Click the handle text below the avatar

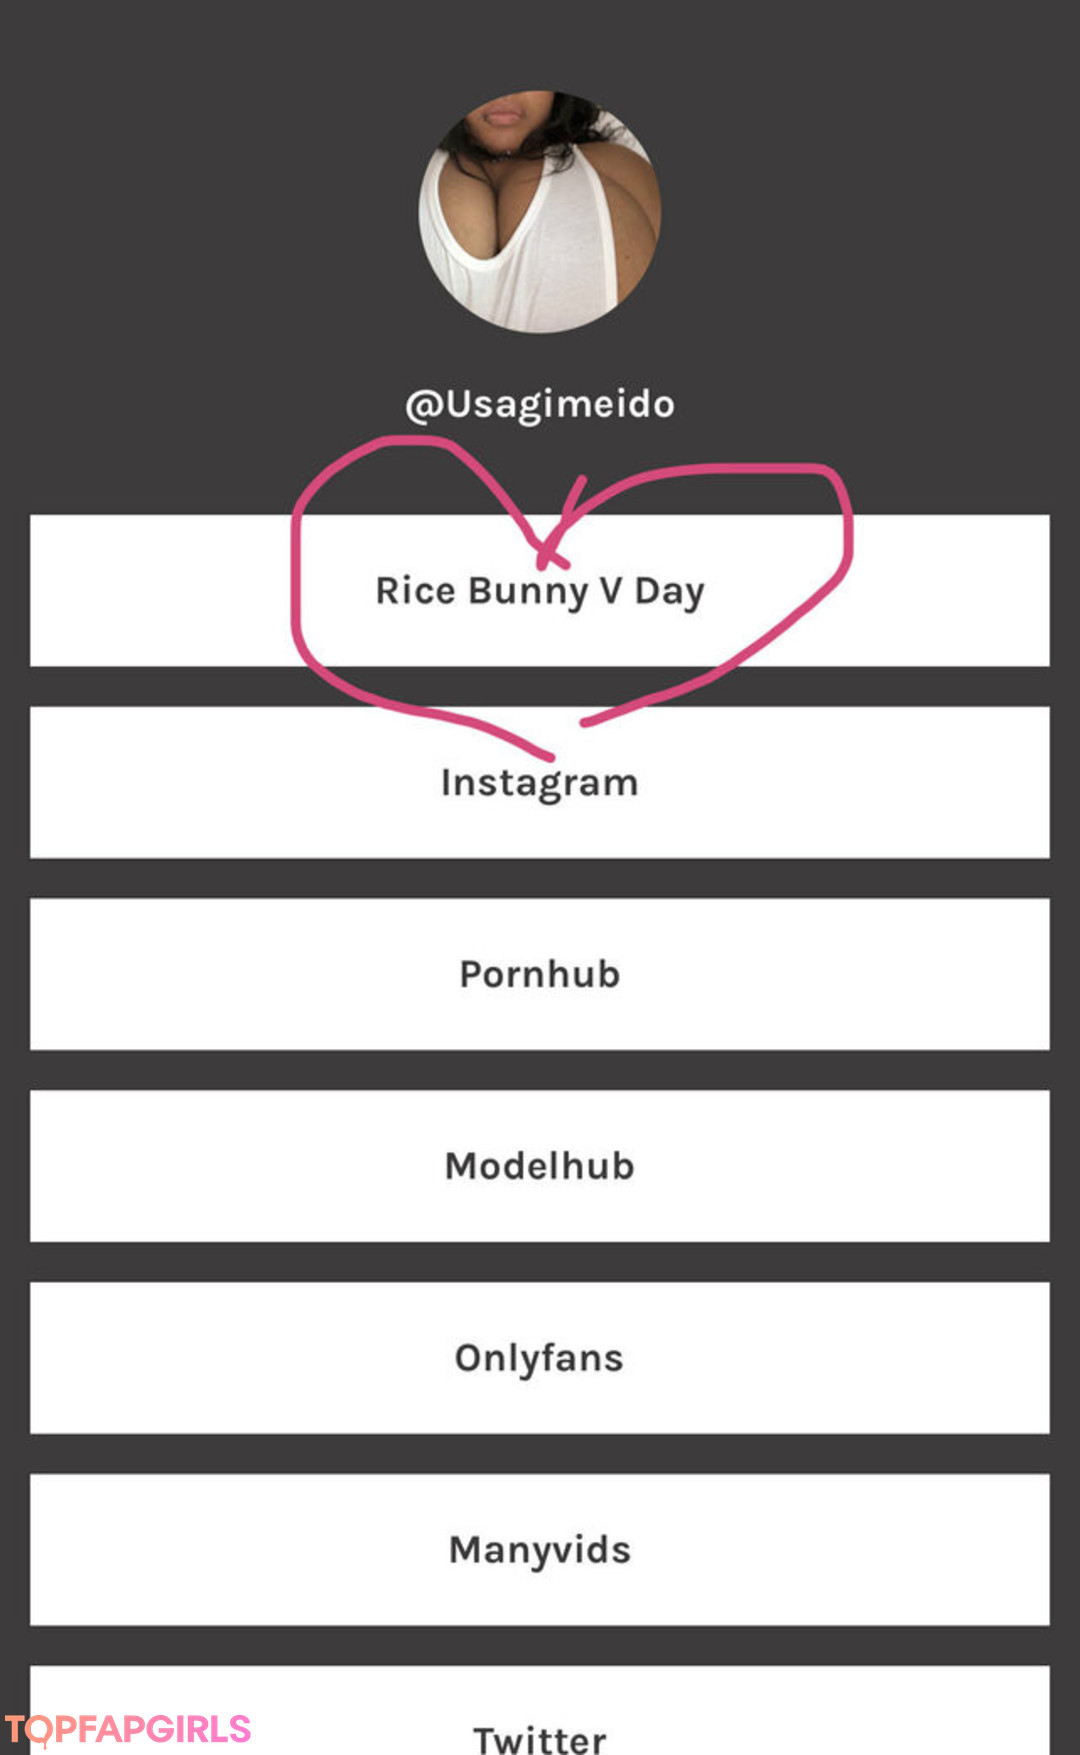pyautogui.click(x=540, y=404)
